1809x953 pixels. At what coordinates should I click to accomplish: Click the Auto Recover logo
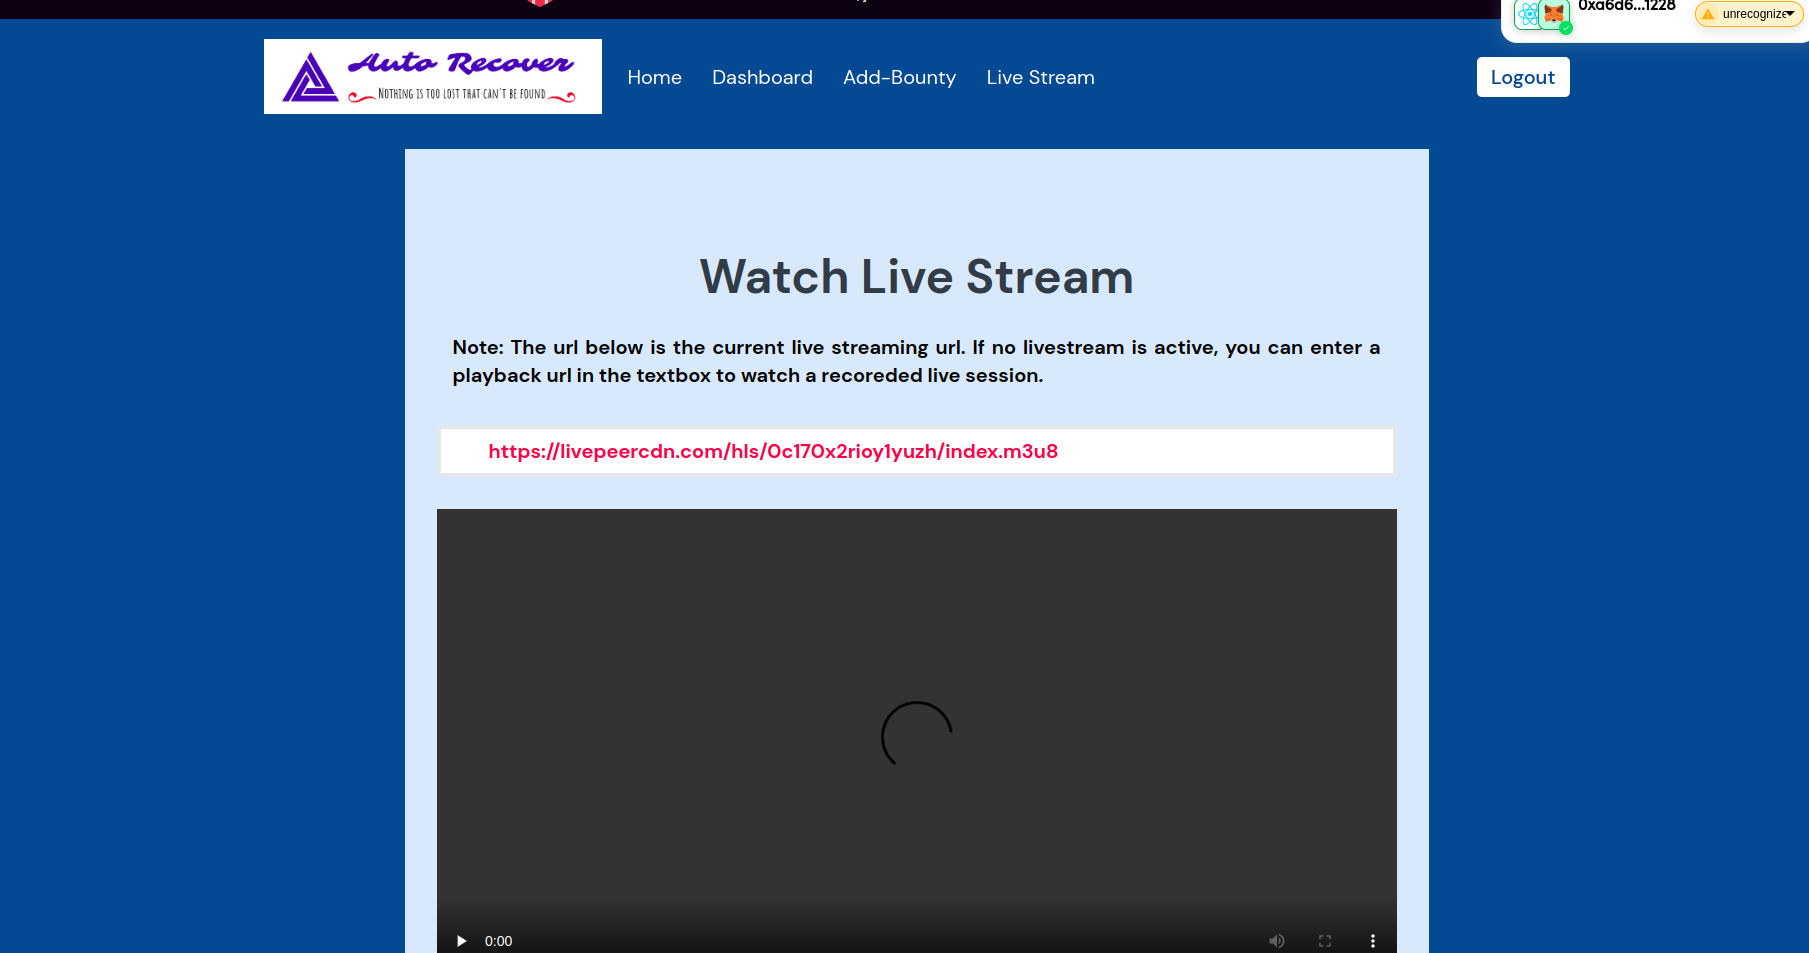[432, 76]
